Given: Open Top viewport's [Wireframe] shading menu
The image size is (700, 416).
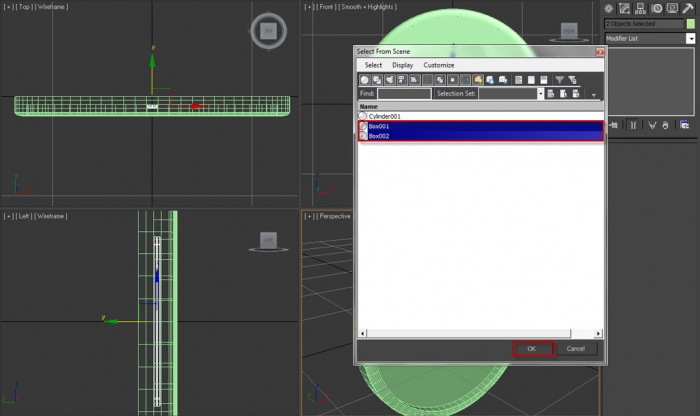Looking at the screenshot, I should [x=51, y=7].
